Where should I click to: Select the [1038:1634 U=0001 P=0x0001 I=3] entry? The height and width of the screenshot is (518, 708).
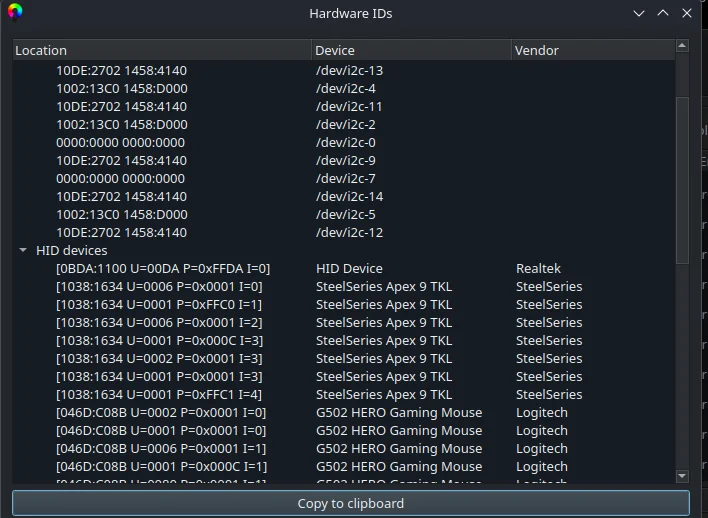tap(159, 377)
